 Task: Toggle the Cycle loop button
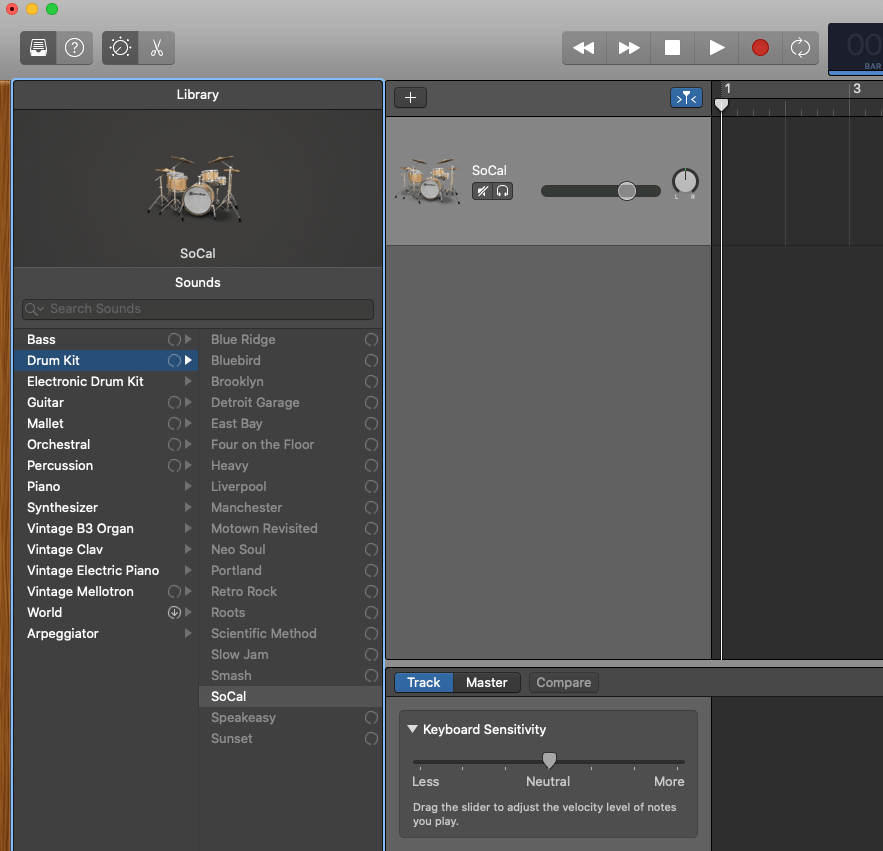tap(800, 48)
